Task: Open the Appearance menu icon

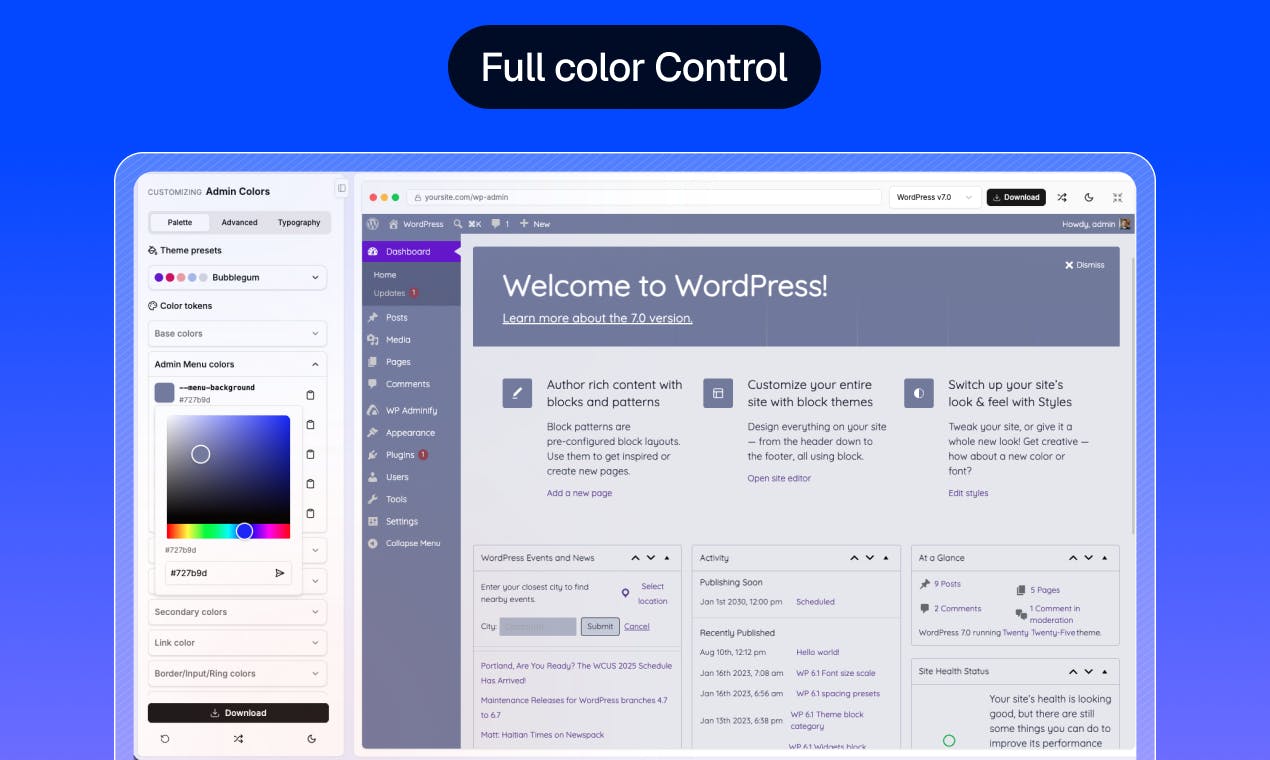Action: click(373, 433)
